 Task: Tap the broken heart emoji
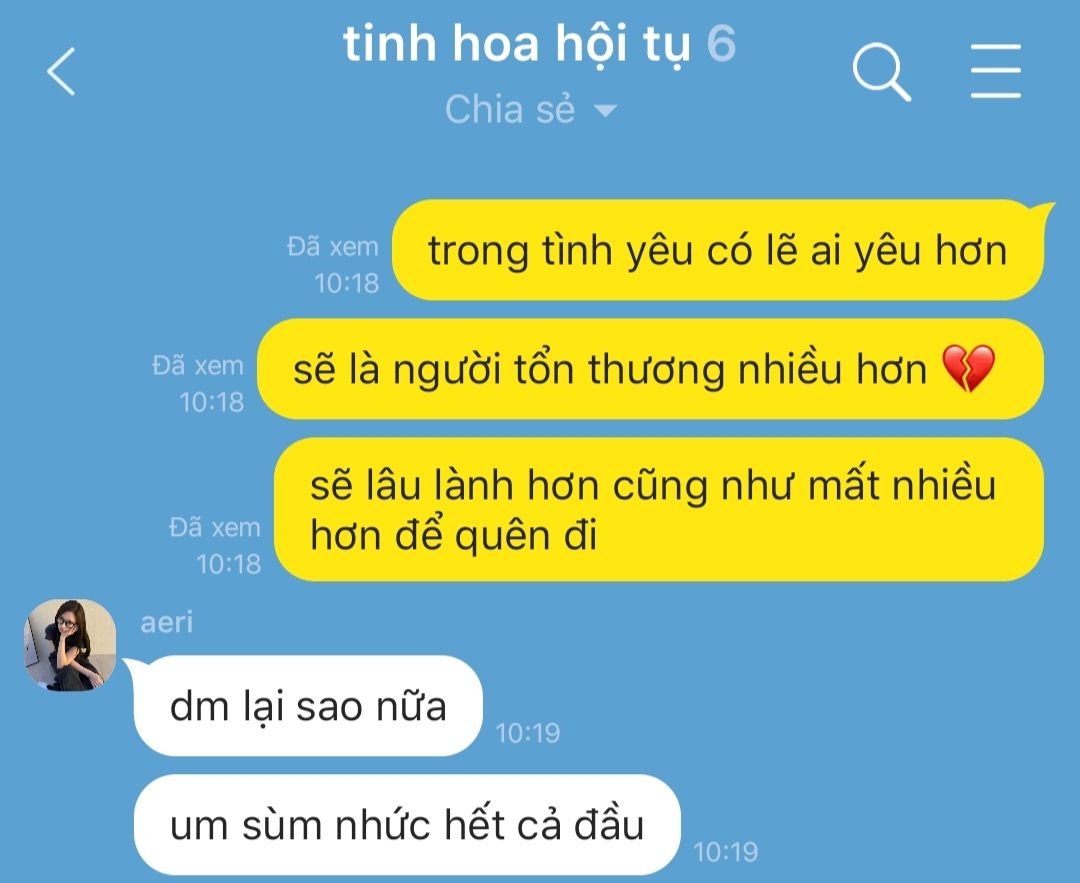tap(968, 369)
